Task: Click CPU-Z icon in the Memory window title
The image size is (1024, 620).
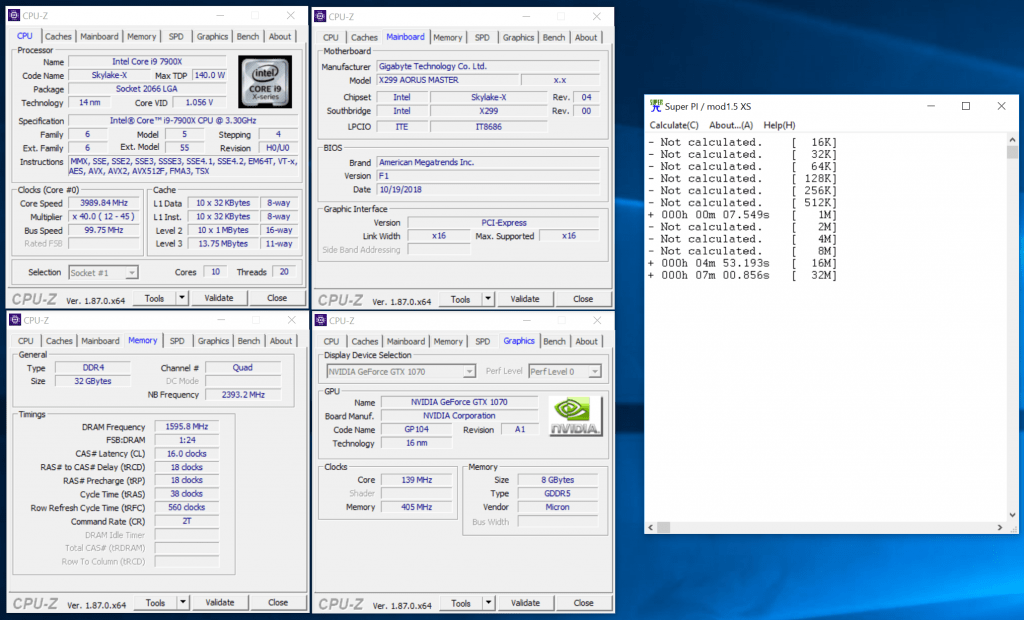Action: pyautogui.click(x=14, y=320)
